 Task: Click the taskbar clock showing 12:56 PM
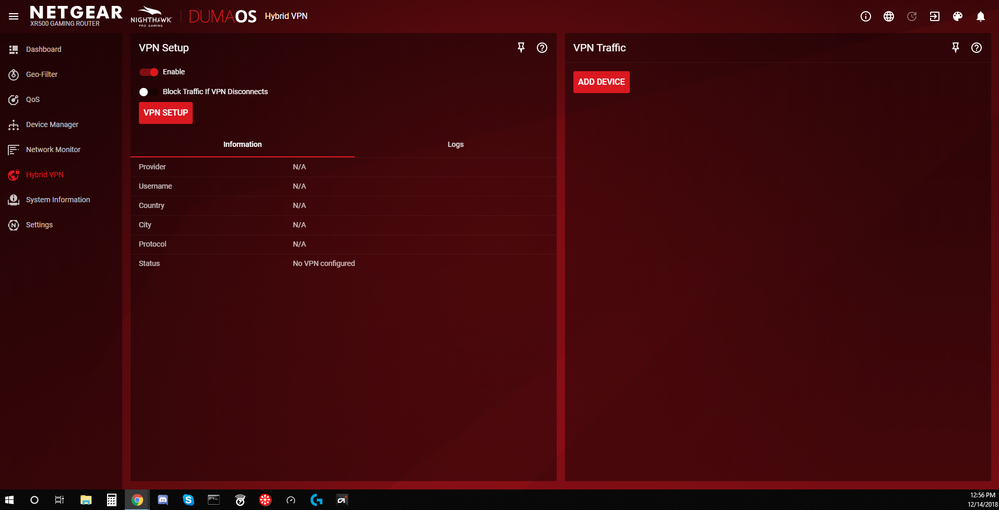click(x=981, y=500)
